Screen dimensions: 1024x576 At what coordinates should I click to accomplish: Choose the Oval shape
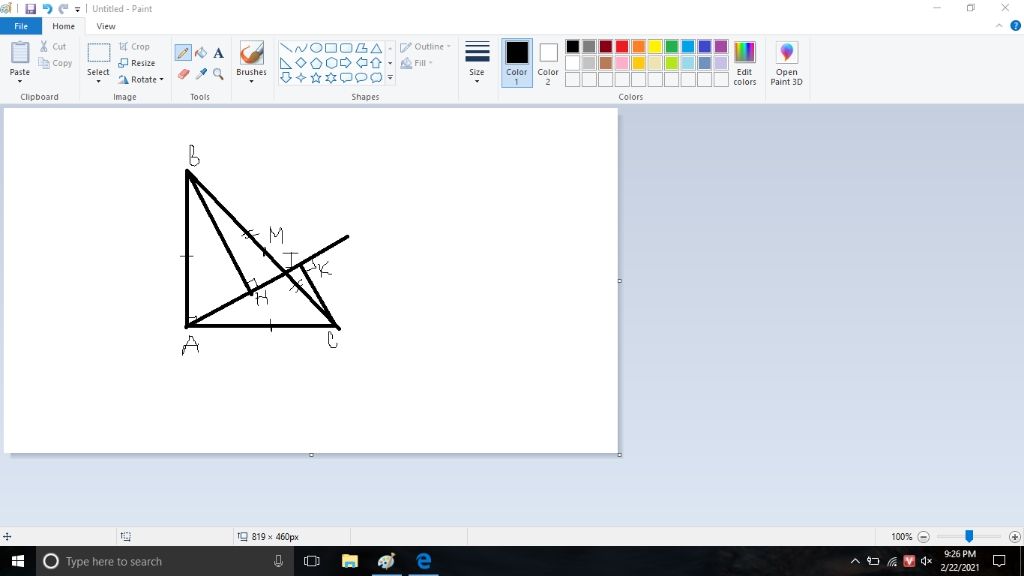[316, 48]
